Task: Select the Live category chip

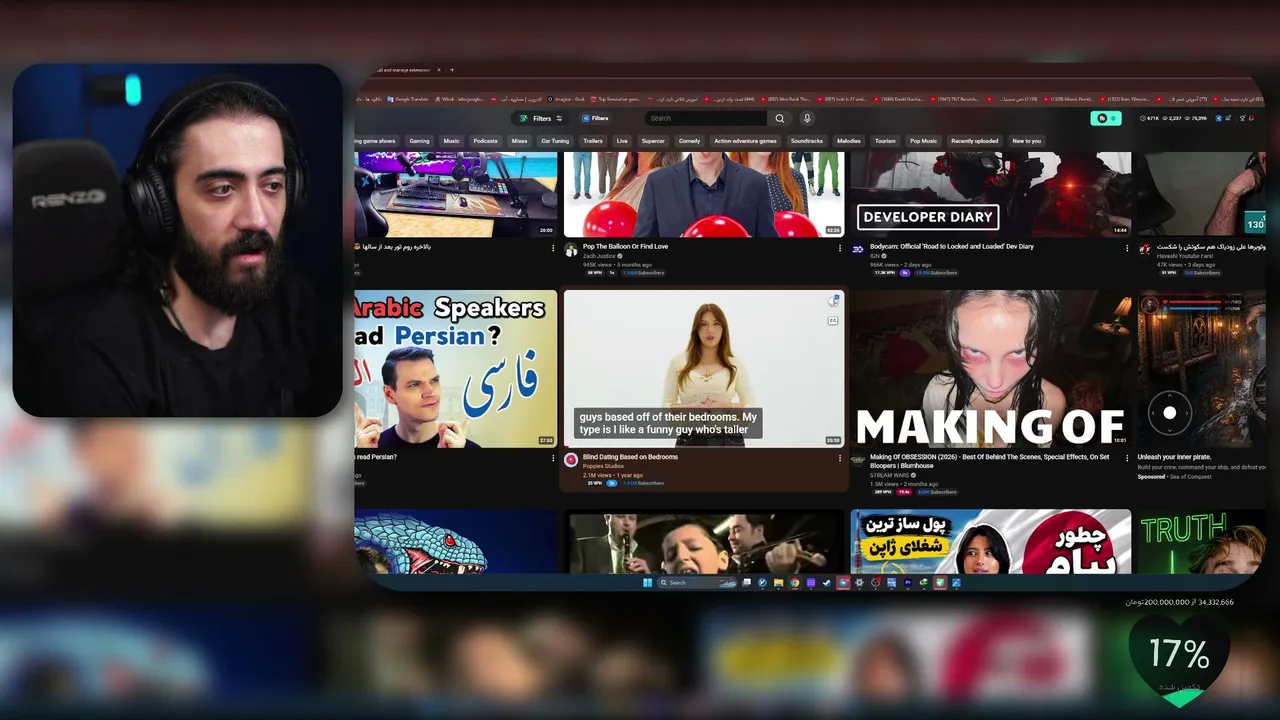Action: pos(622,141)
